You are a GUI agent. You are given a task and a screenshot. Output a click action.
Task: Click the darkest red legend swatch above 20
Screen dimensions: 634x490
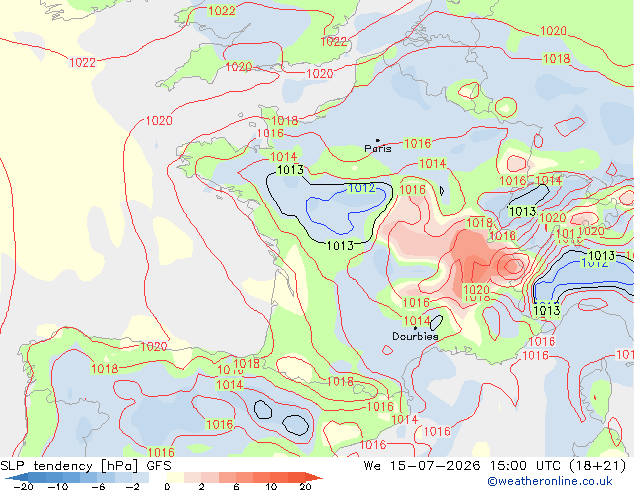(x=314, y=478)
